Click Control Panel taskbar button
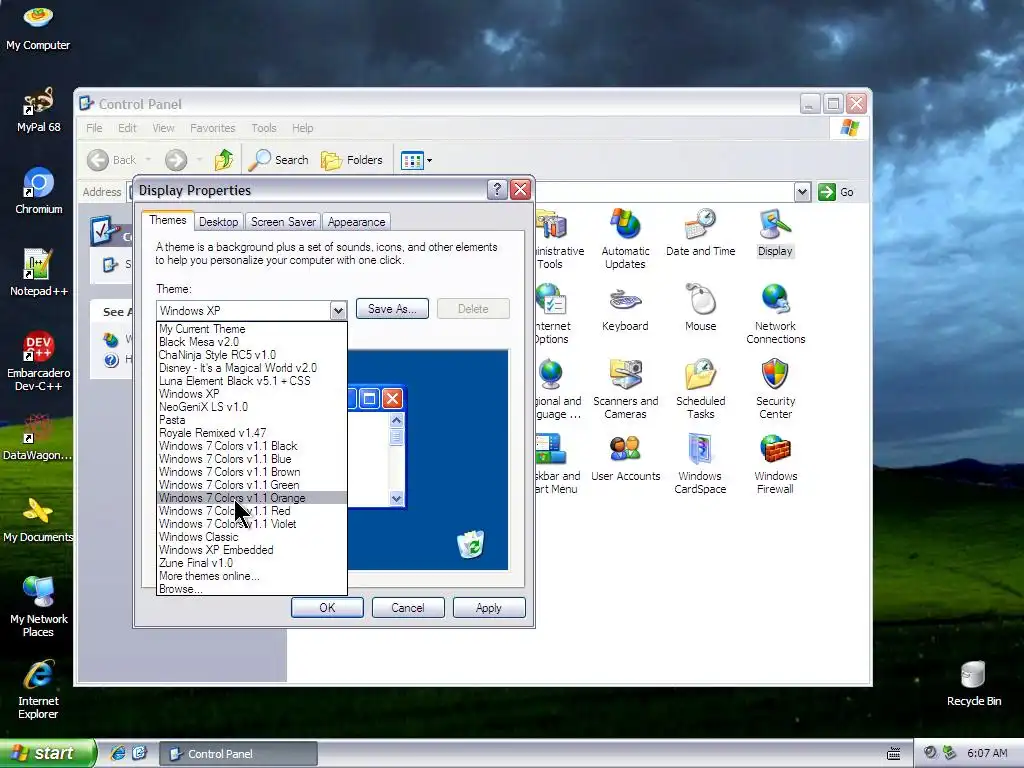 (238, 754)
